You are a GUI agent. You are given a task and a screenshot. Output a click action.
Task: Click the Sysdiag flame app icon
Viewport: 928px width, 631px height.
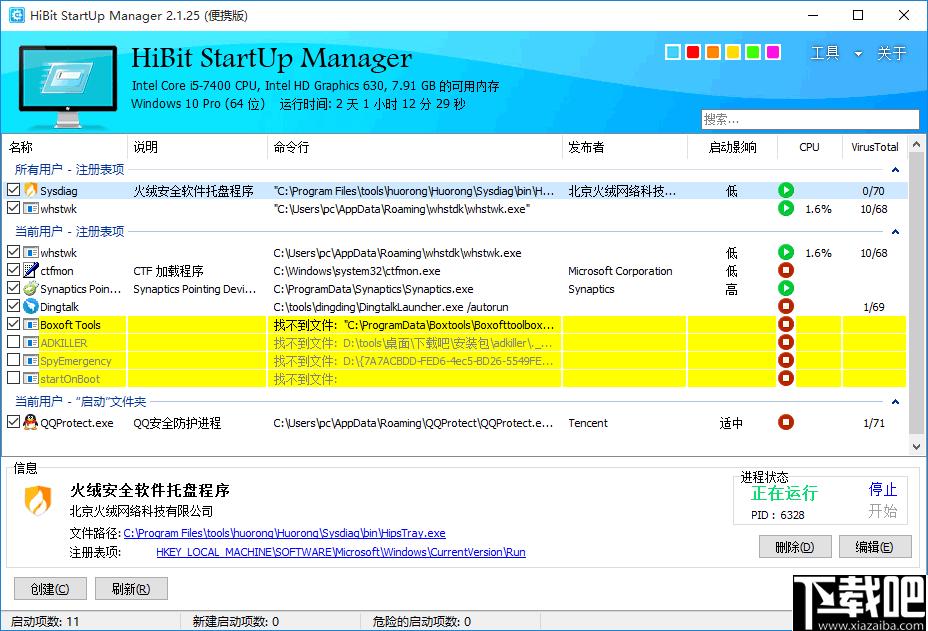[31, 190]
